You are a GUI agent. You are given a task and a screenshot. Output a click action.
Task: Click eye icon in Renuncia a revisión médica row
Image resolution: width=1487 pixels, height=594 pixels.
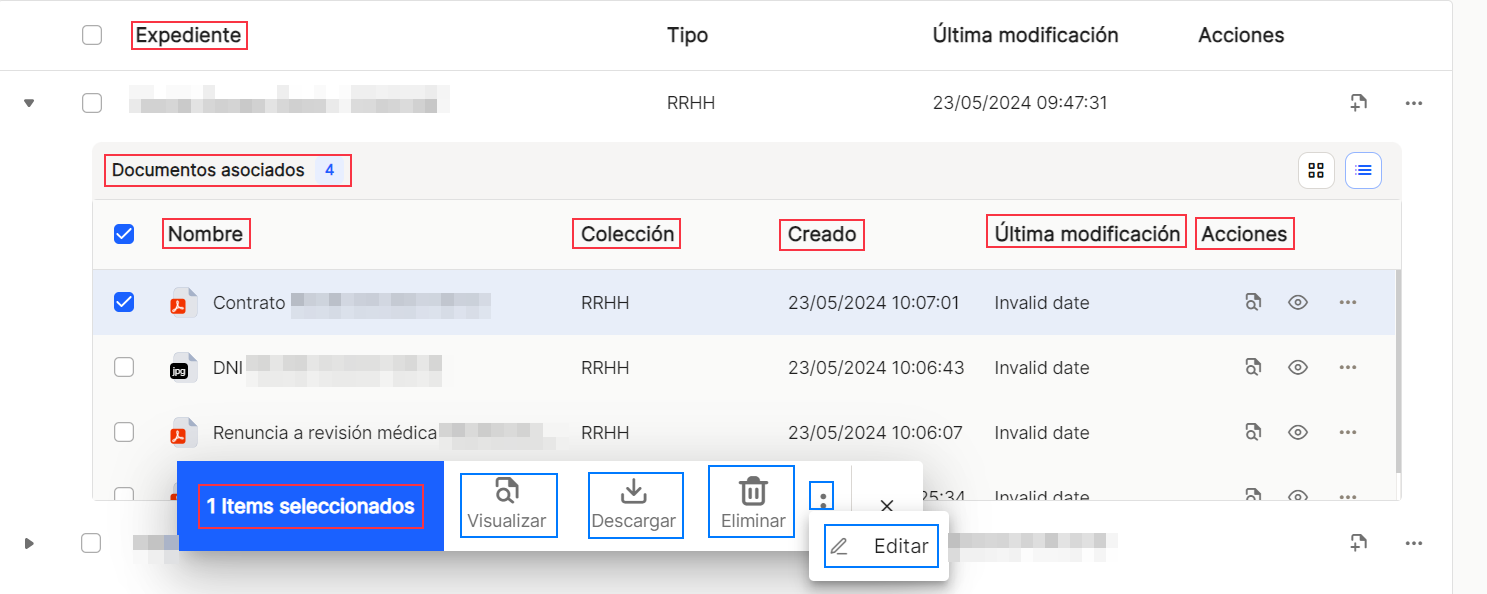[x=1298, y=432]
